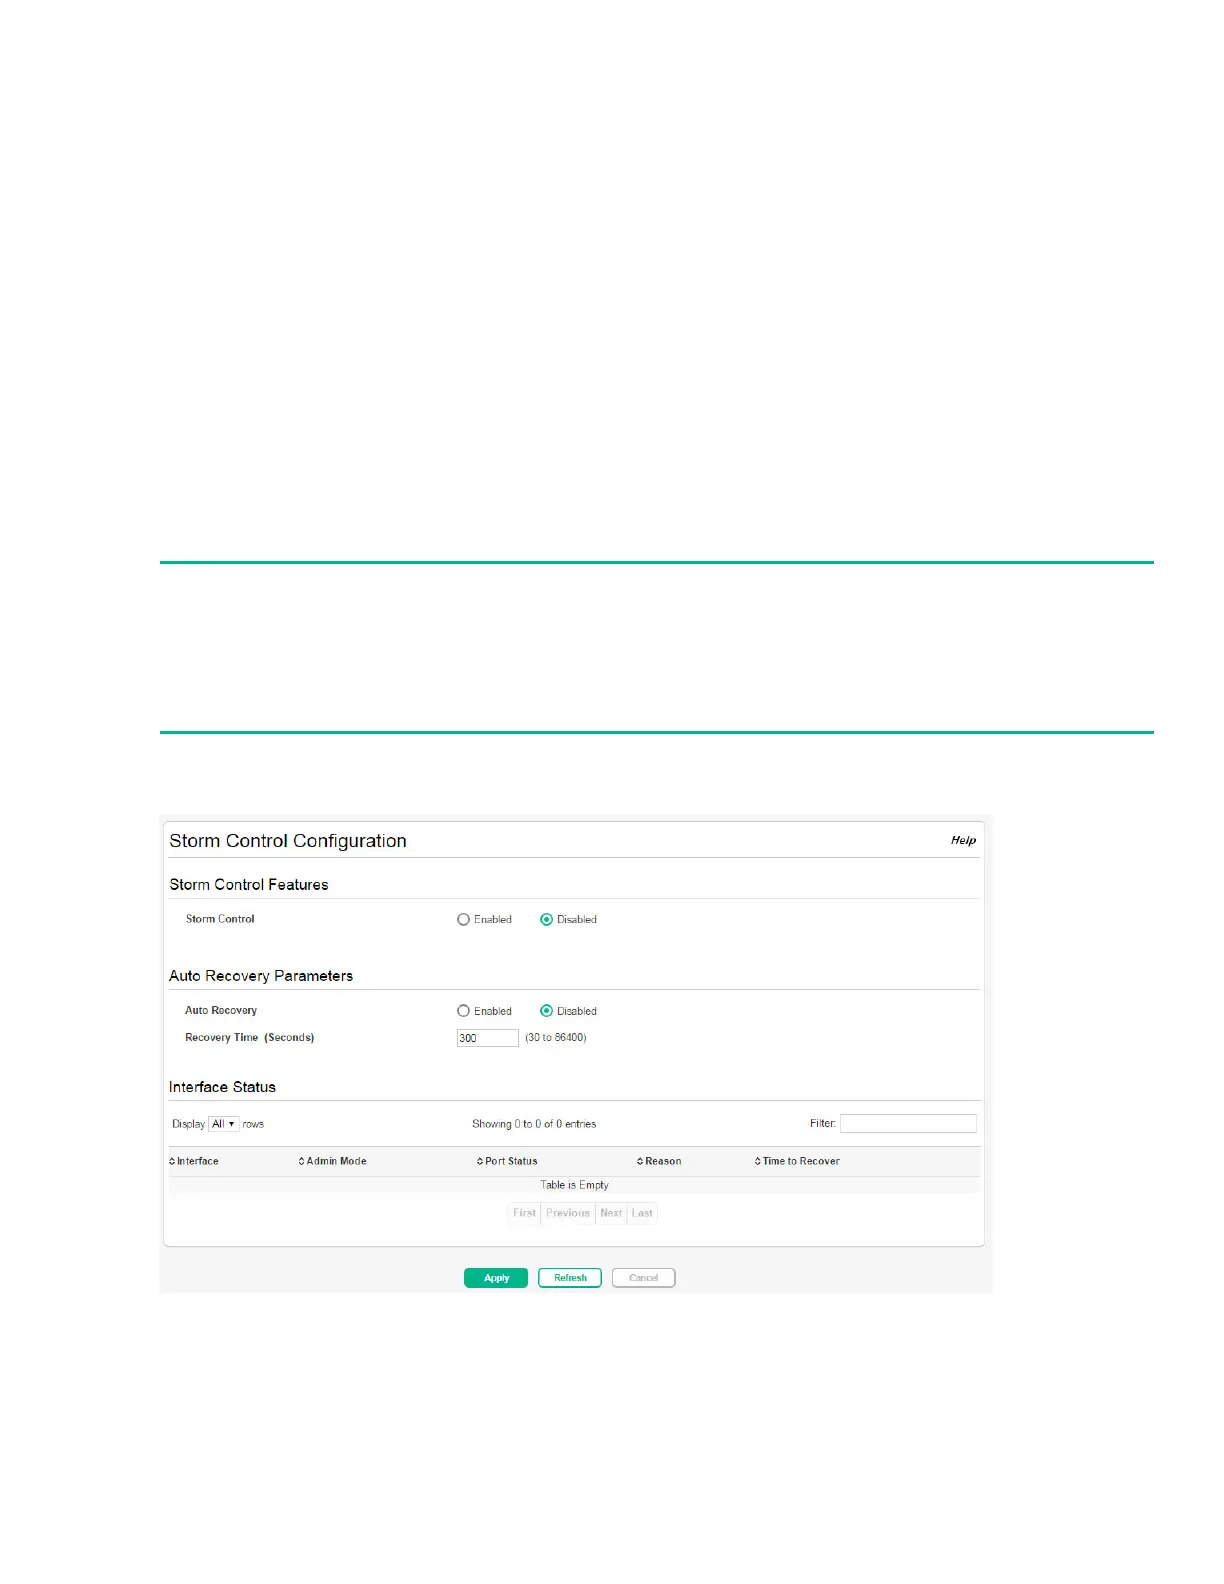Click the Refresh button
Image resolution: width=1224 pixels, height=1584 pixels.
[x=570, y=1278]
